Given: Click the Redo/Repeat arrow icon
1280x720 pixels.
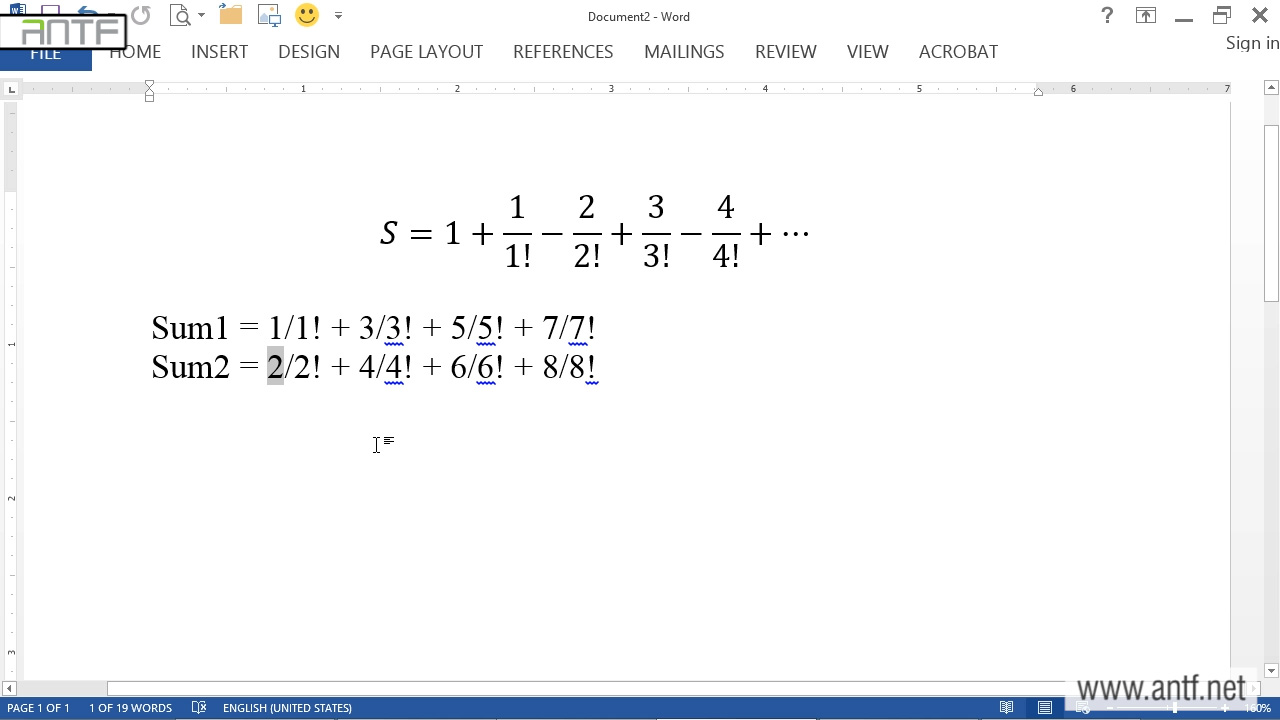Looking at the screenshot, I should [141, 16].
